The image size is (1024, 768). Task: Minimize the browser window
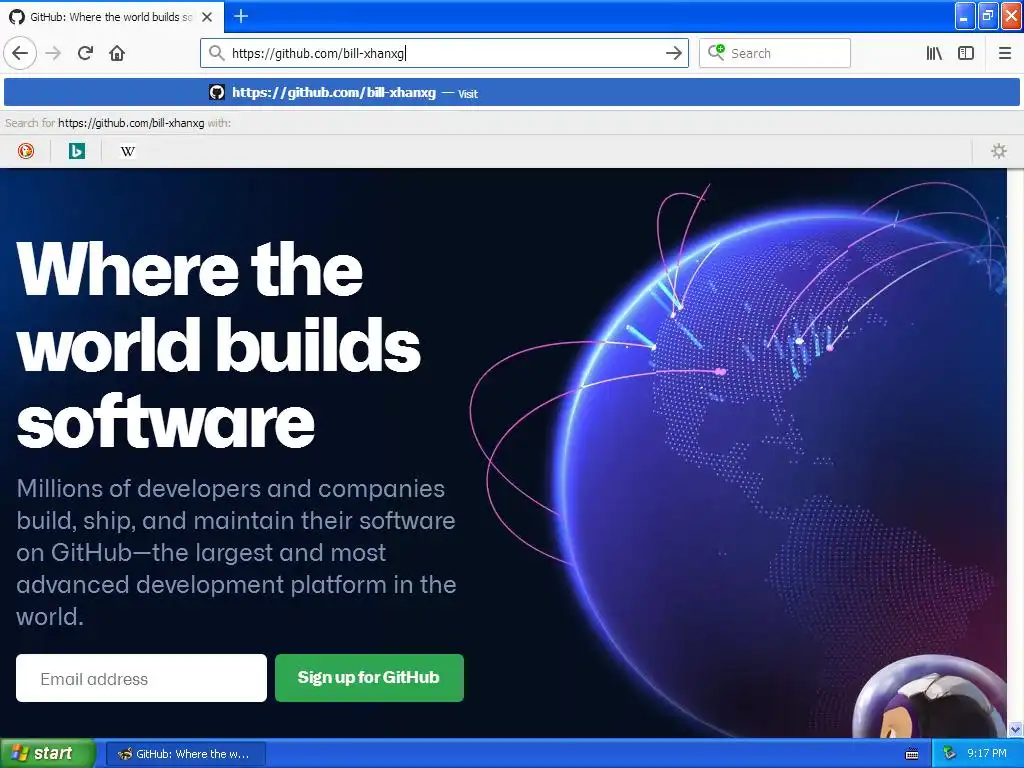[965, 16]
